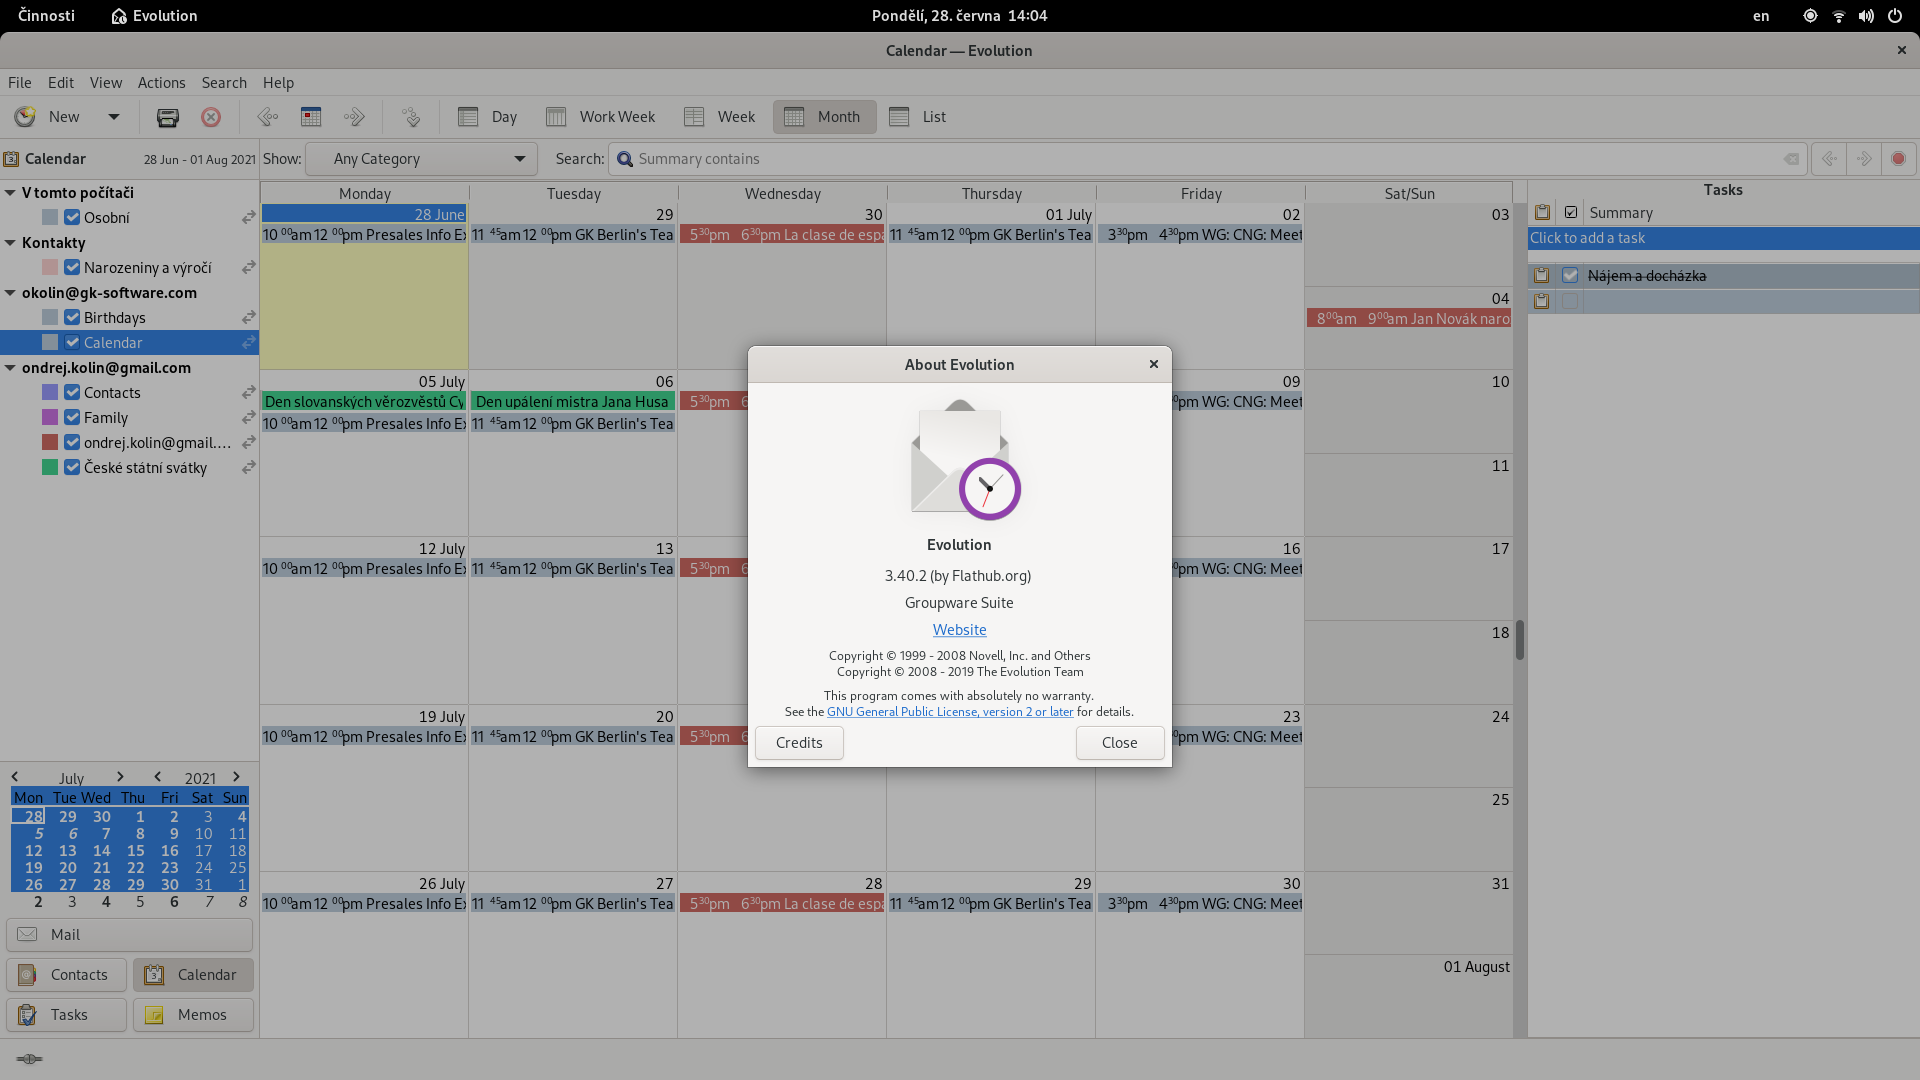Click the print icon in toolbar
The image size is (1920, 1080).
167,117
